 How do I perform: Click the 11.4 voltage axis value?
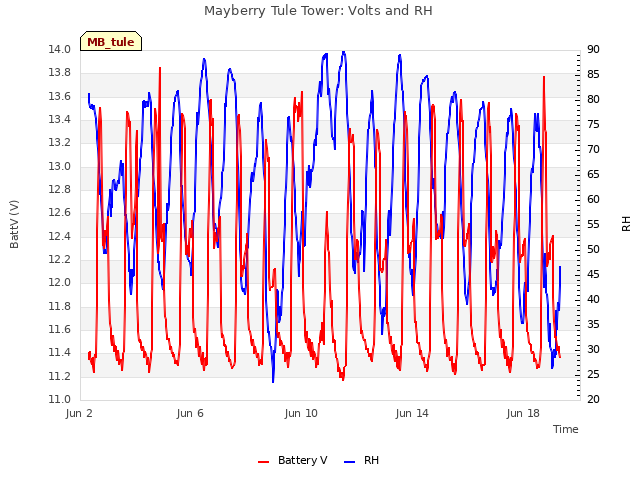(60, 353)
